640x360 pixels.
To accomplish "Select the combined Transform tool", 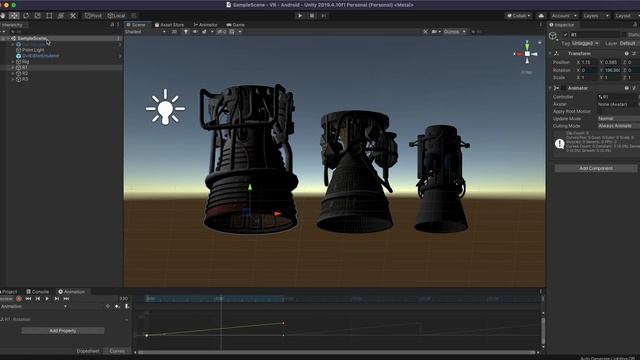I will [61, 16].
